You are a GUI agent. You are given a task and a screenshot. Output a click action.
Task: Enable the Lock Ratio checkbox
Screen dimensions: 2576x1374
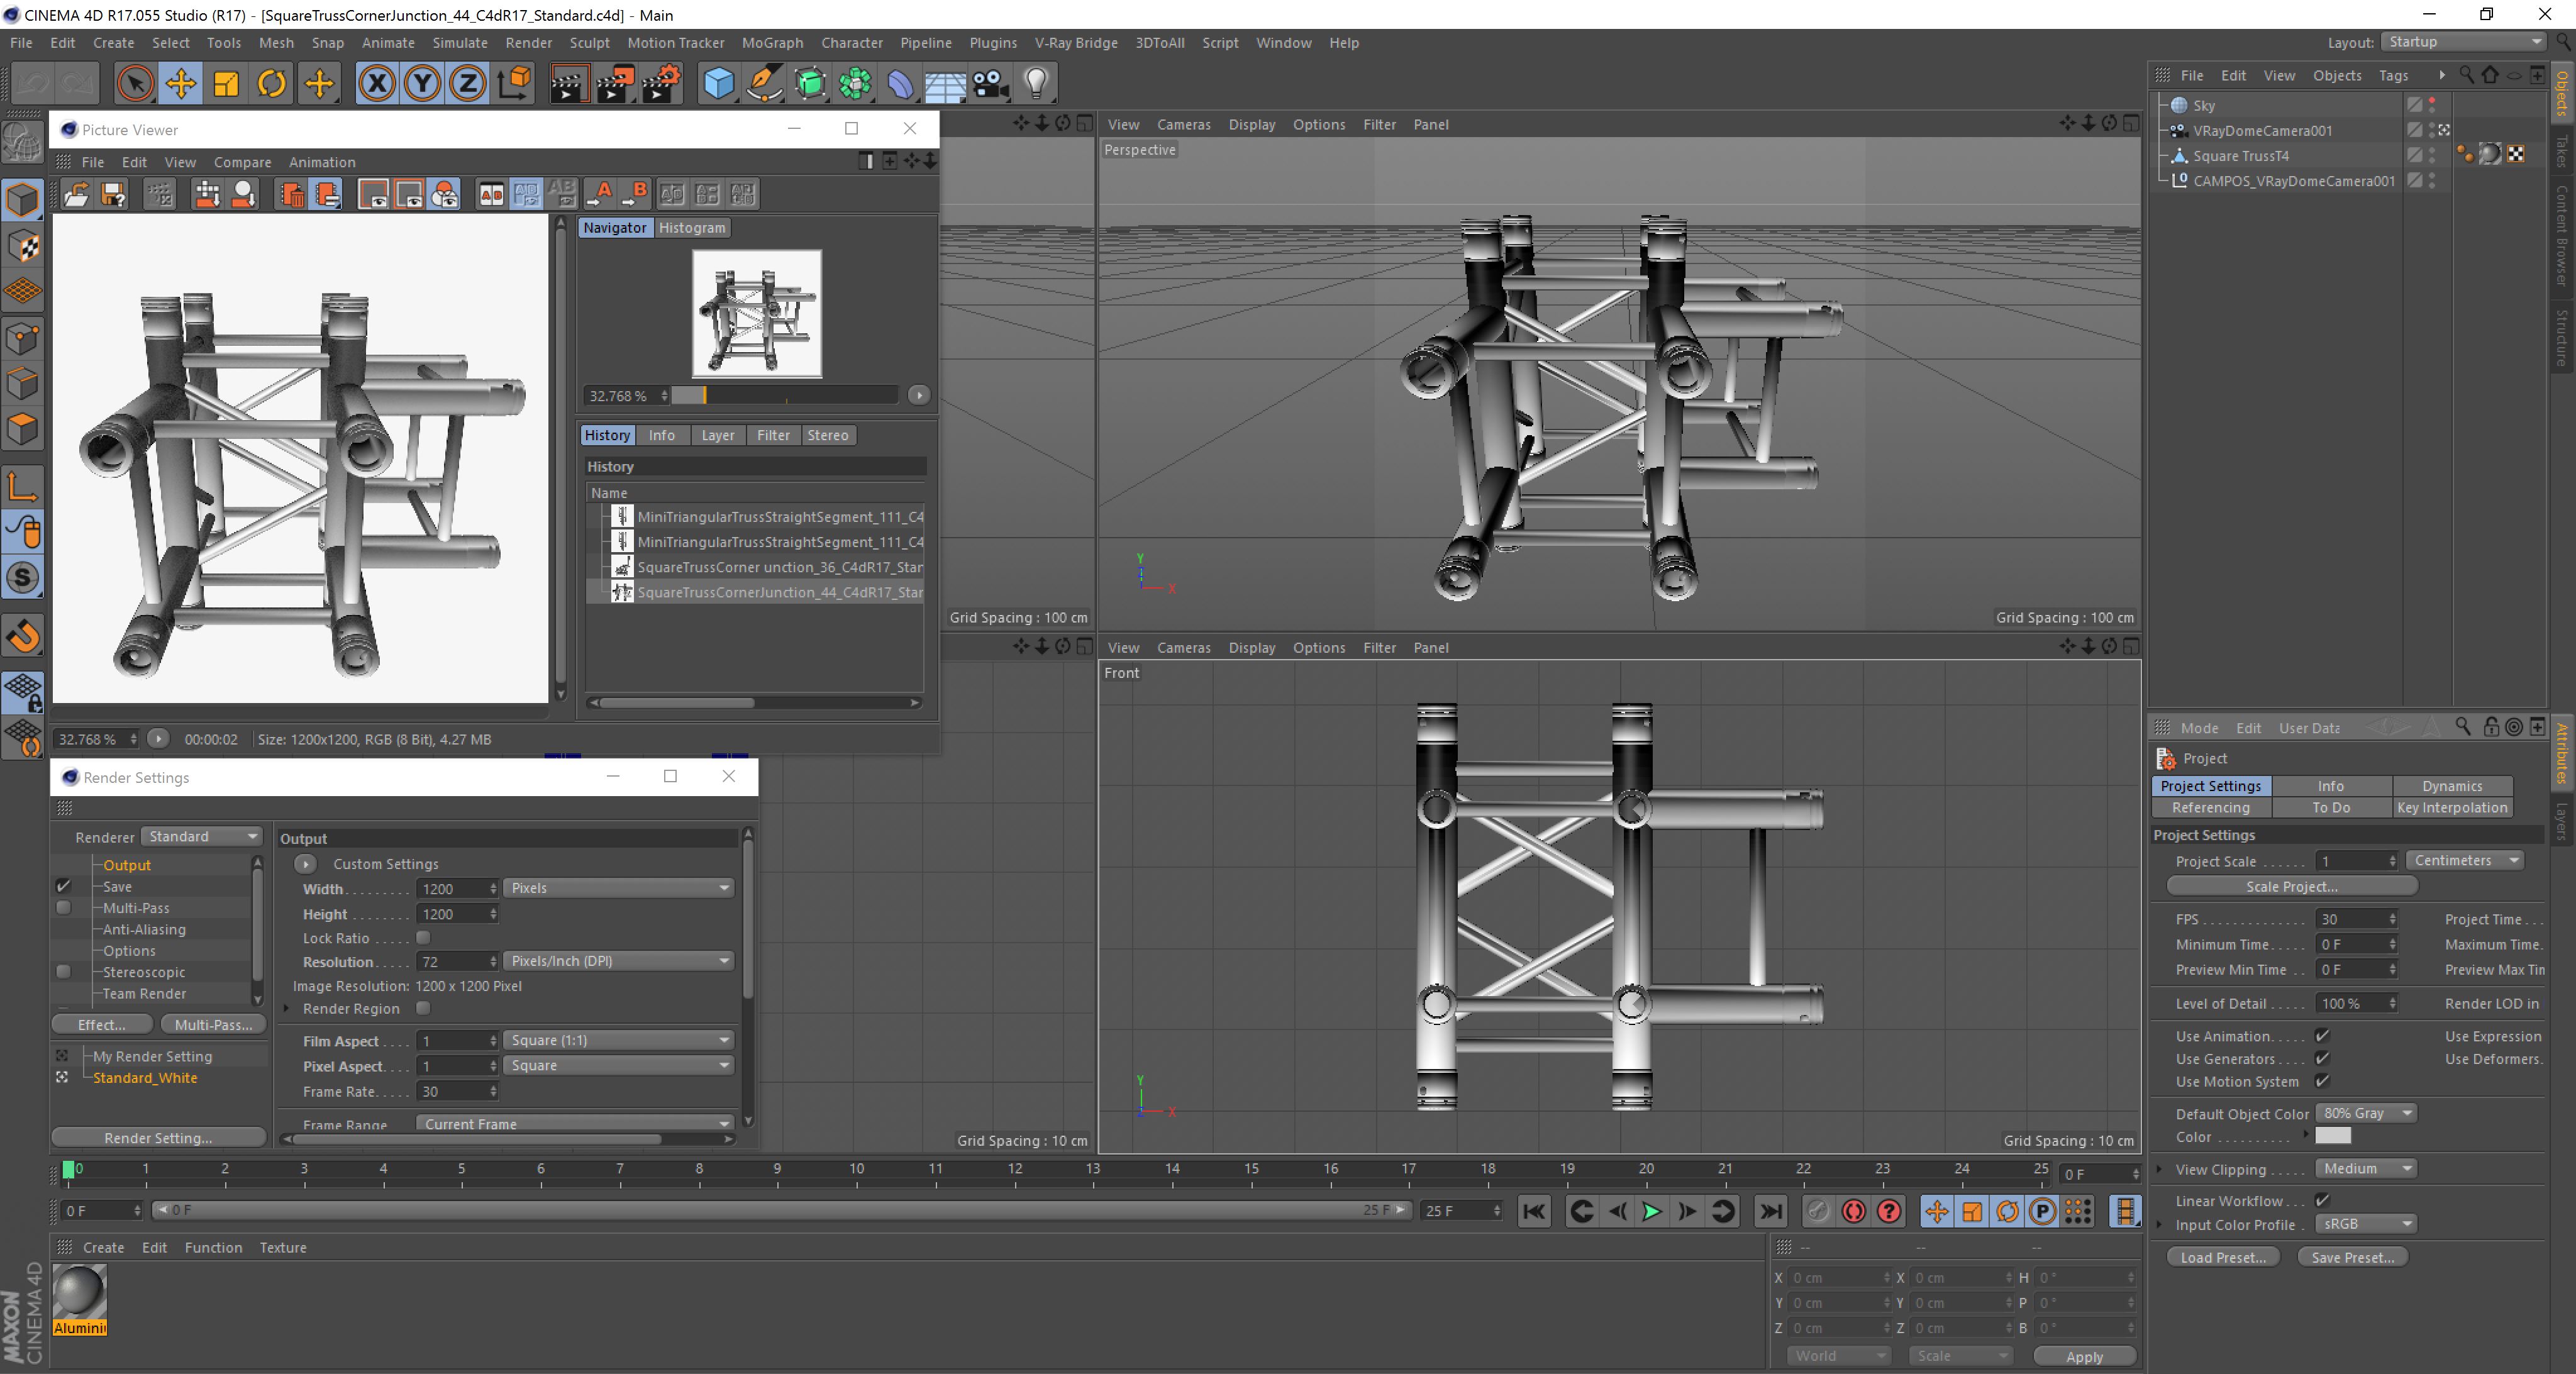[x=423, y=938]
